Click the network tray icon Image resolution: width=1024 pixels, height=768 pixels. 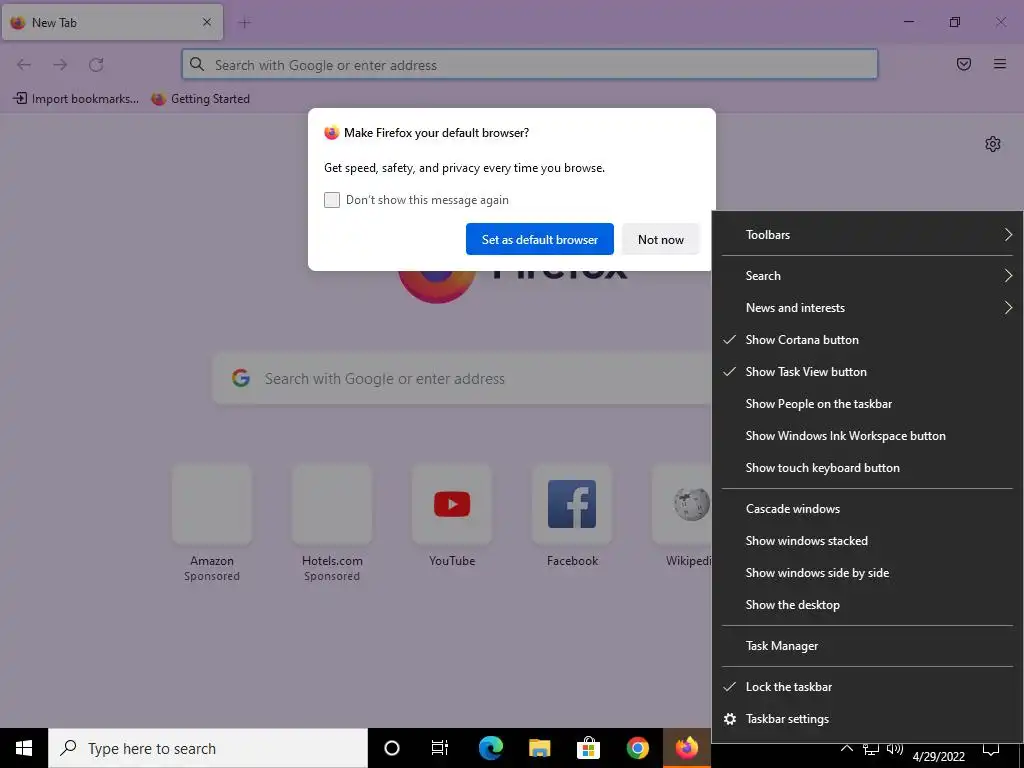(x=871, y=750)
